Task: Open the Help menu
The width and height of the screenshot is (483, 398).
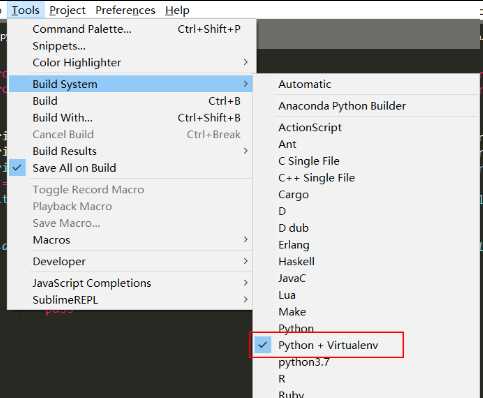Action: pyautogui.click(x=177, y=10)
